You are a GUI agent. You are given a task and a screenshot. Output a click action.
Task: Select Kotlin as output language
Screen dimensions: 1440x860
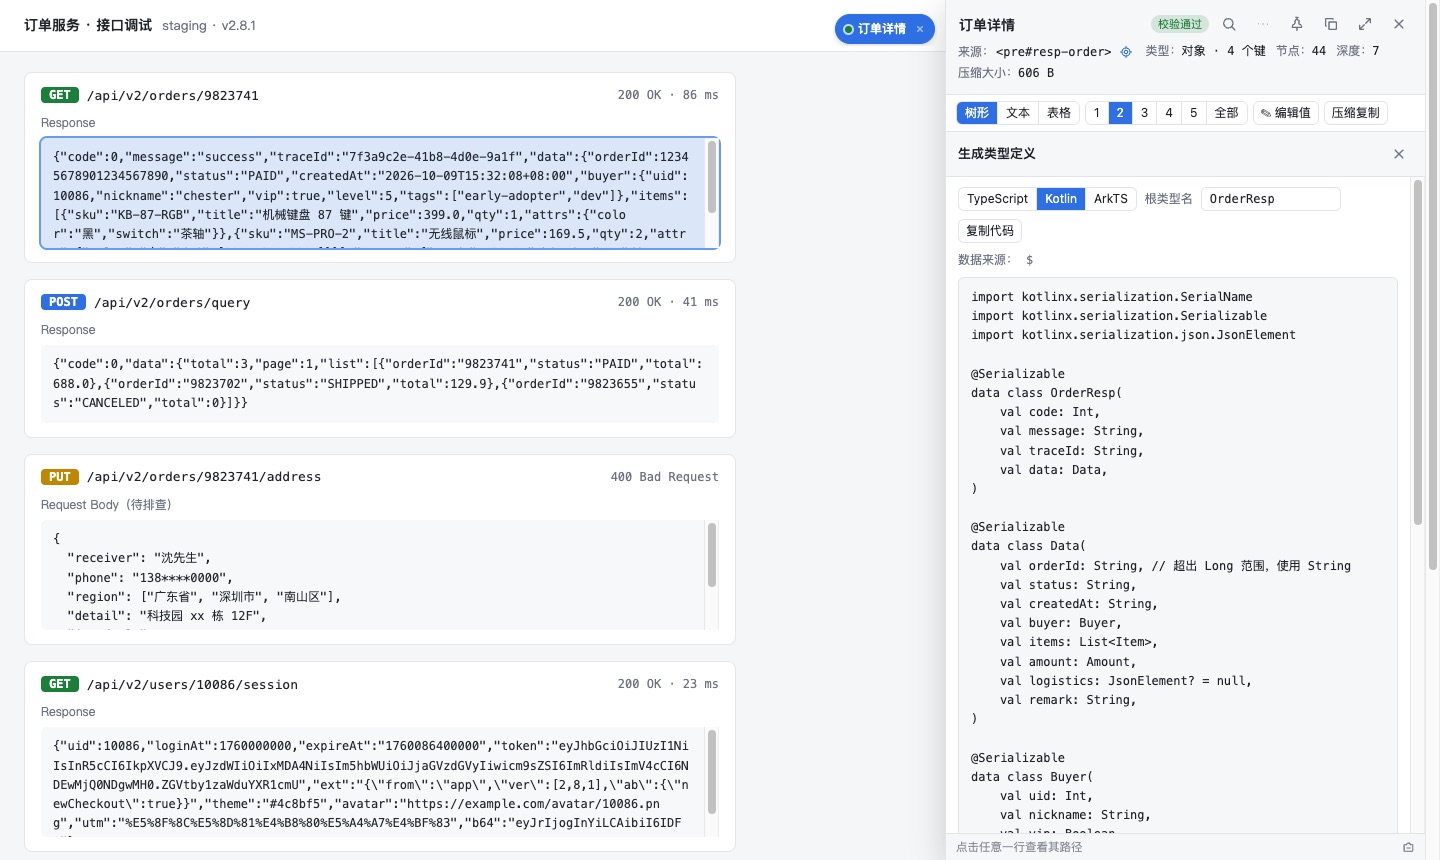(x=1061, y=199)
